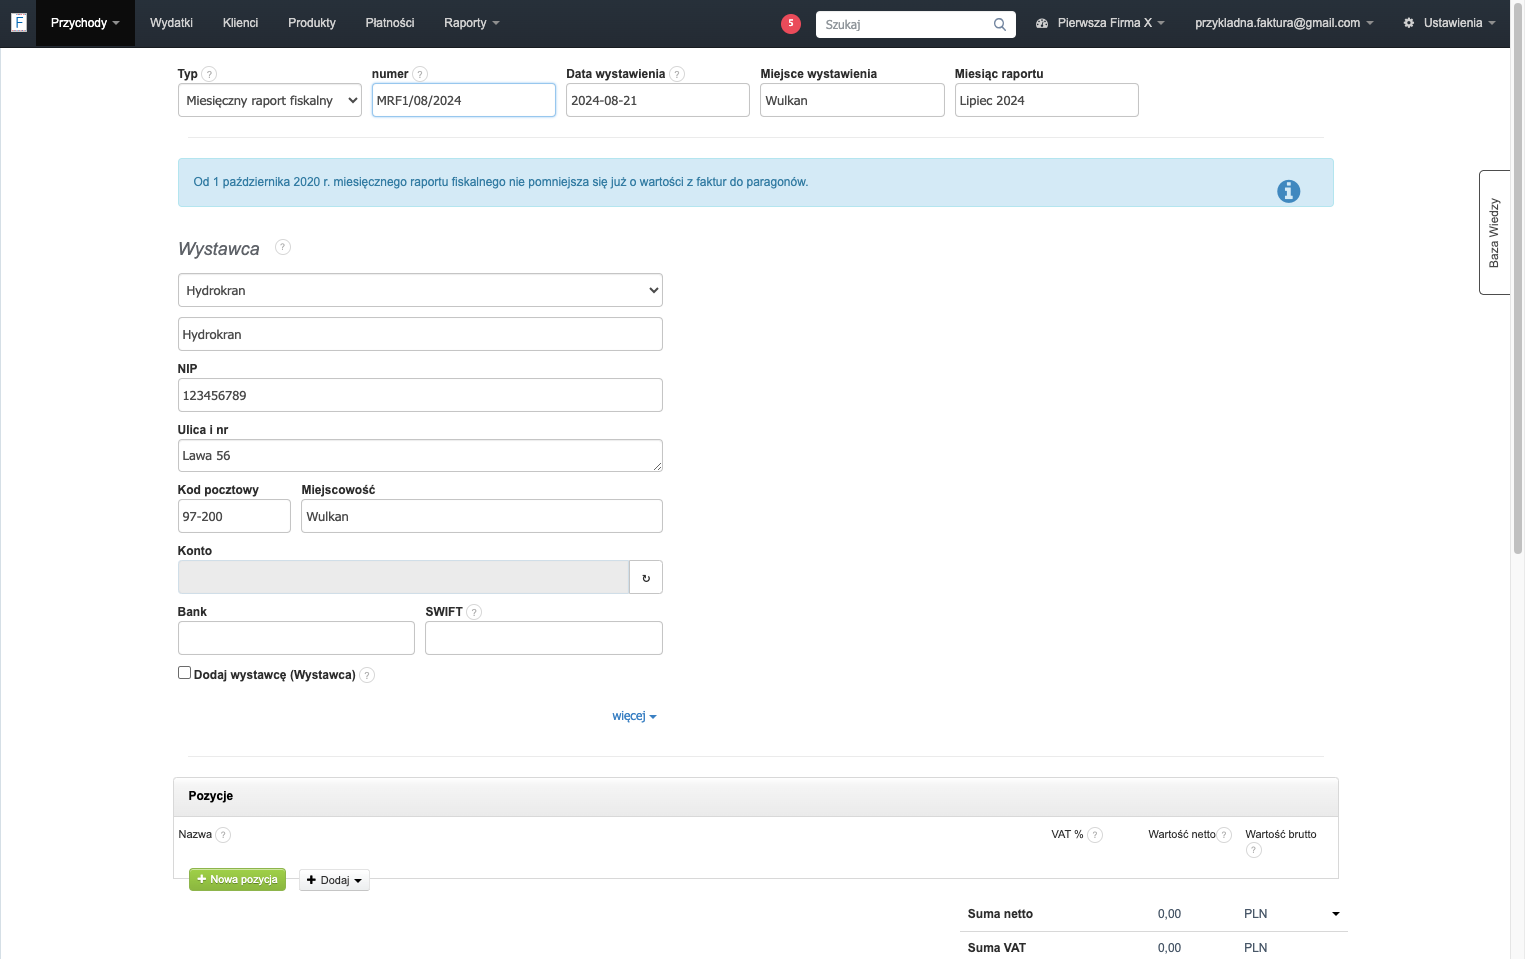This screenshot has height=959, width=1525.
Task: Open help tooltip next to numer label
Action: [x=420, y=74]
